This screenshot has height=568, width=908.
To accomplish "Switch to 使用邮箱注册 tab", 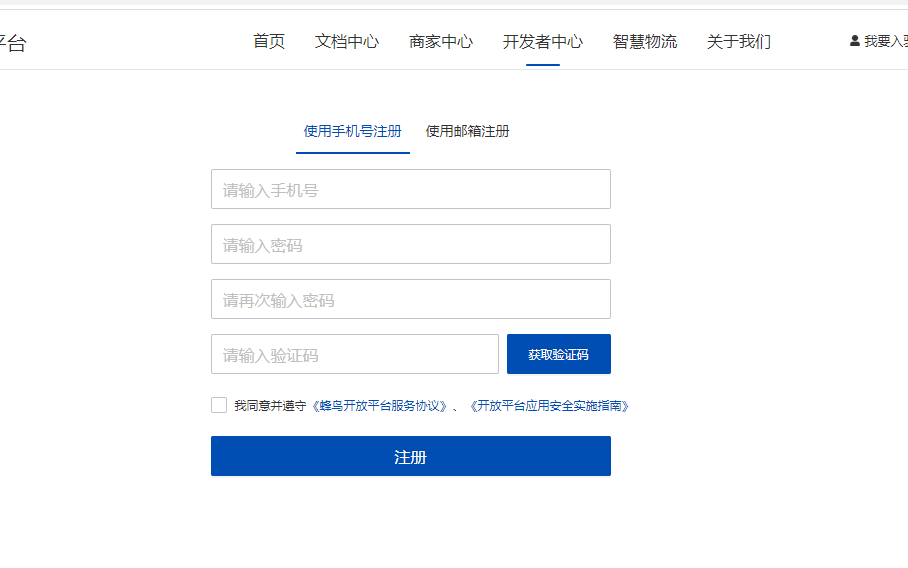I will [467, 131].
